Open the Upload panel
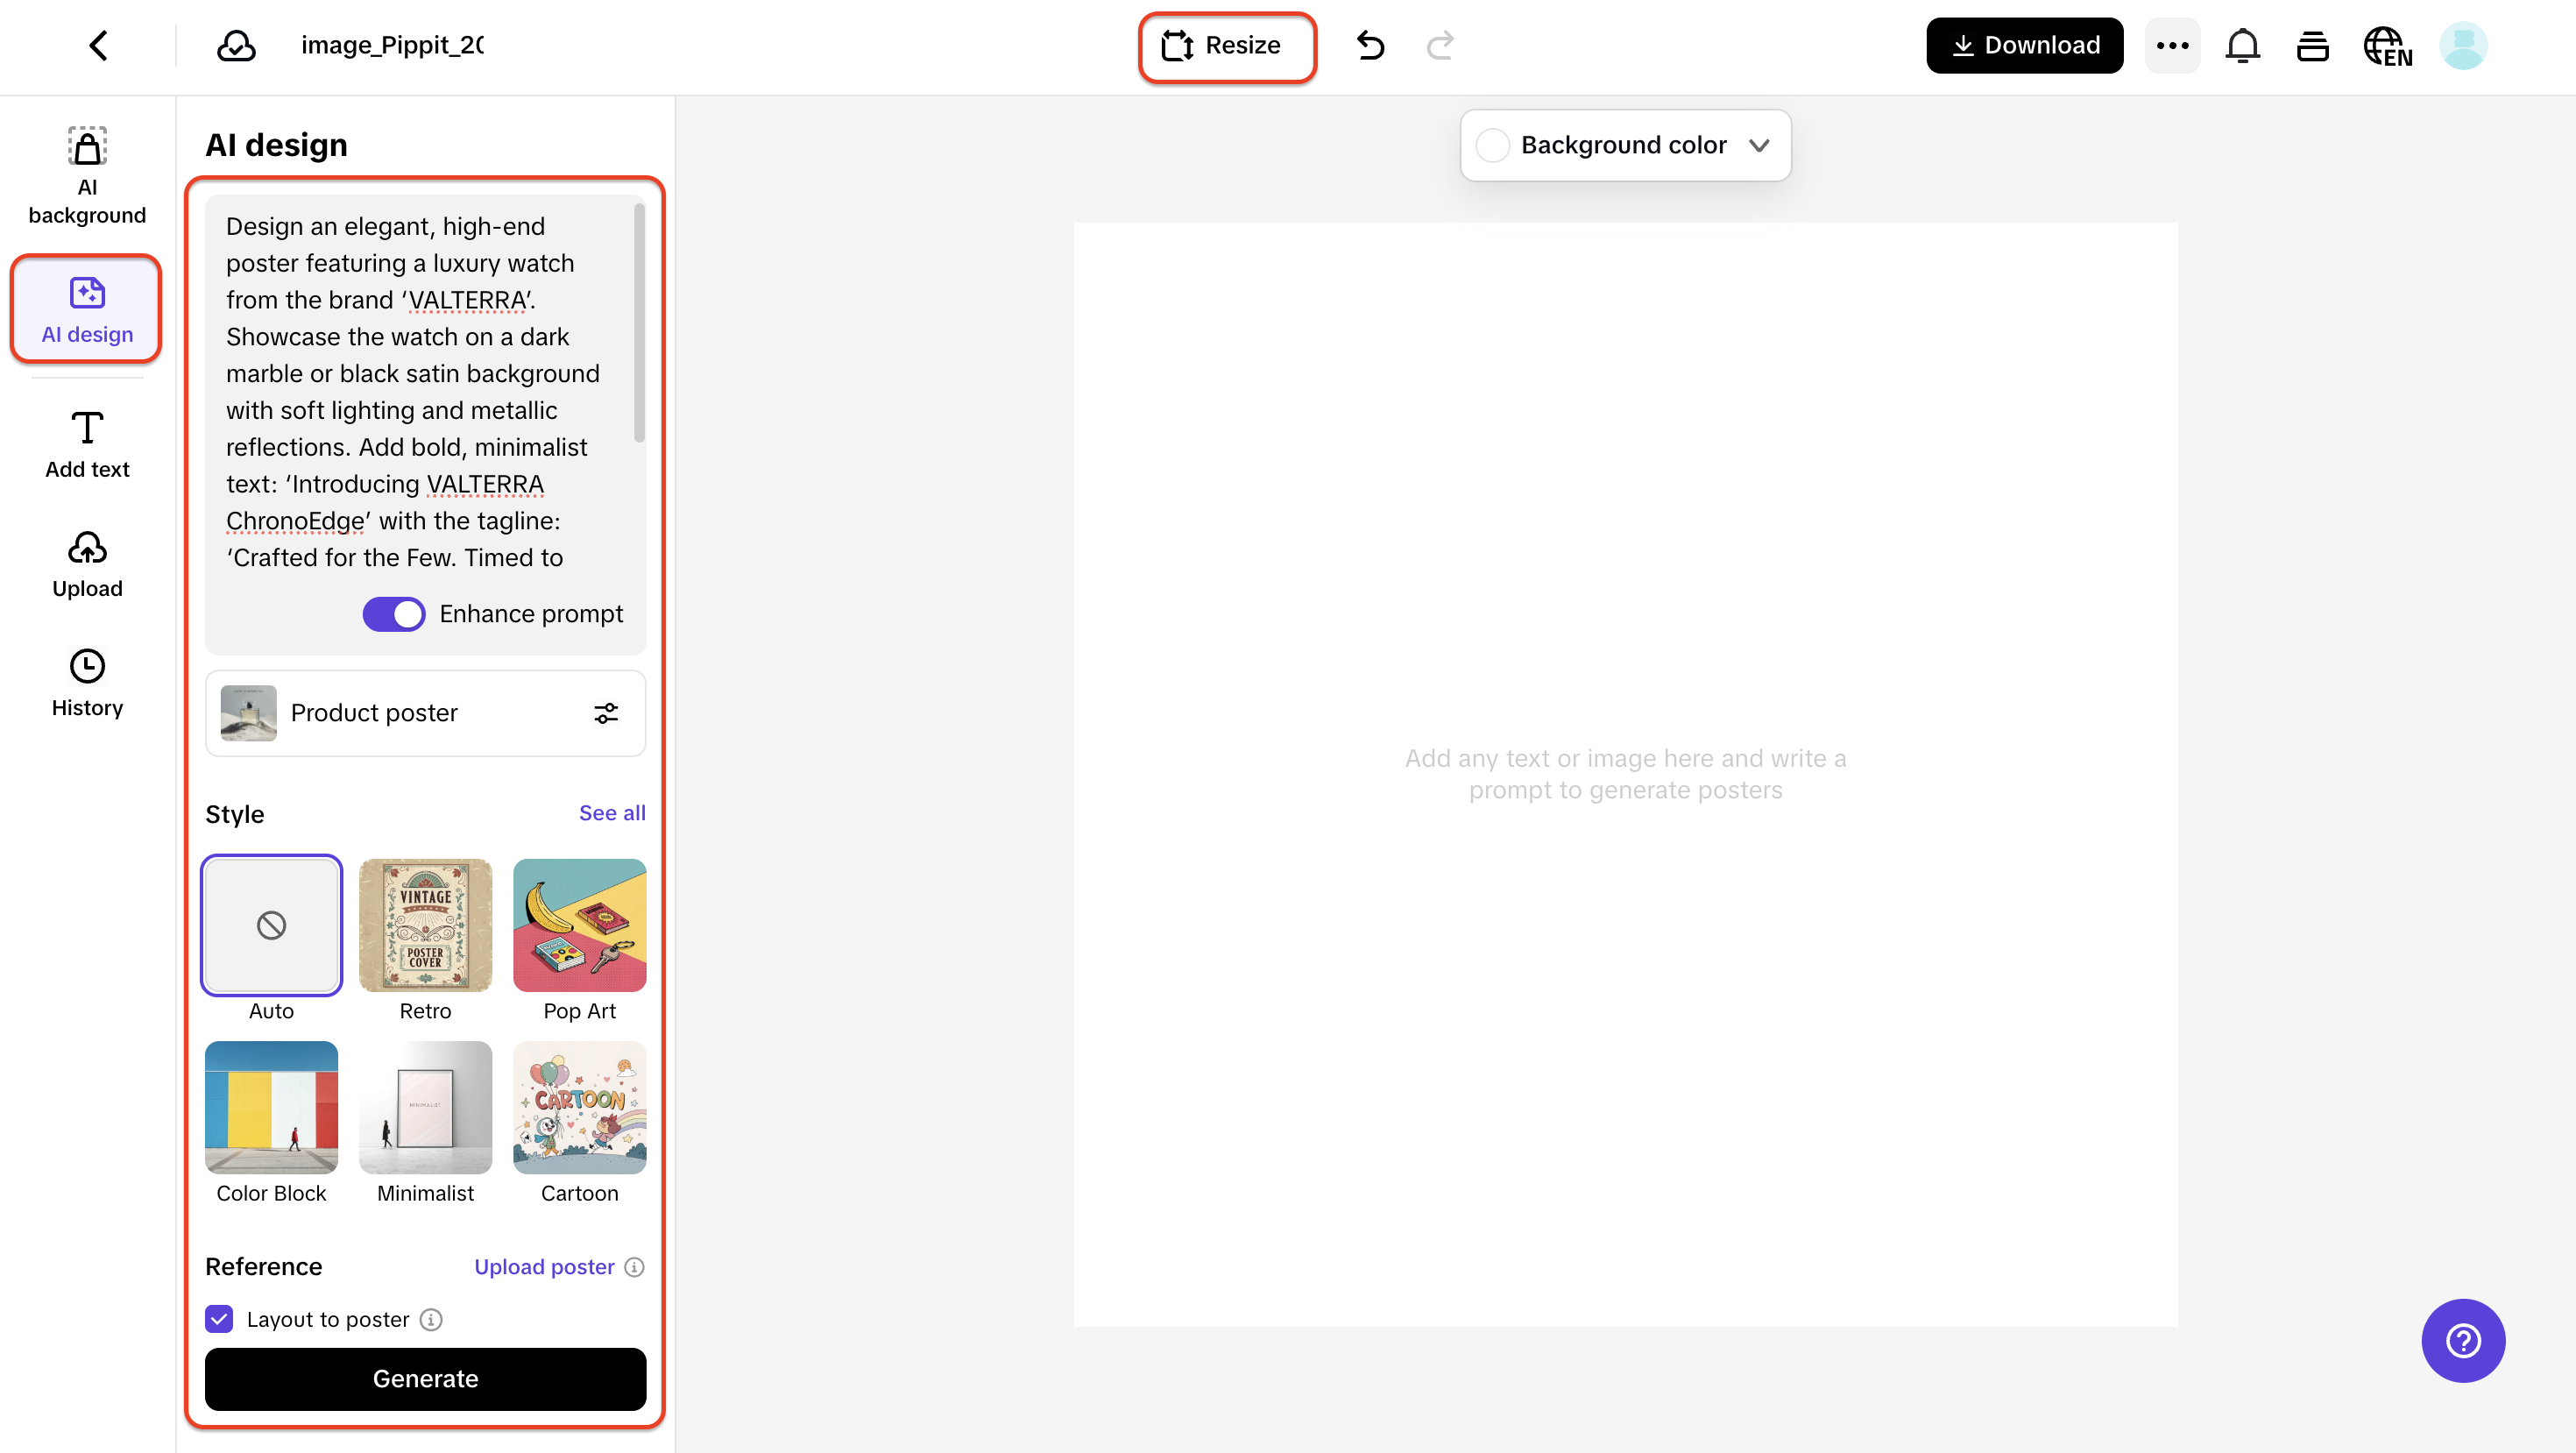This screenshot has height=1453, width=2576. coord(86,563)
